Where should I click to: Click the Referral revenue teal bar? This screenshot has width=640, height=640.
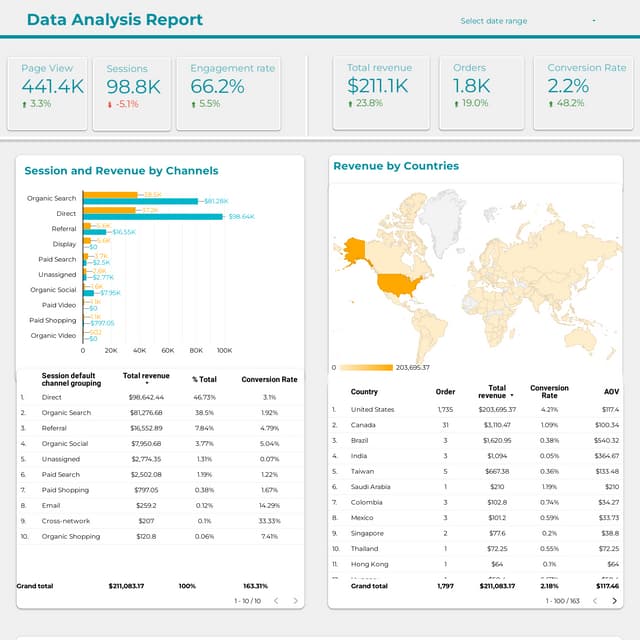pos(95,232)
